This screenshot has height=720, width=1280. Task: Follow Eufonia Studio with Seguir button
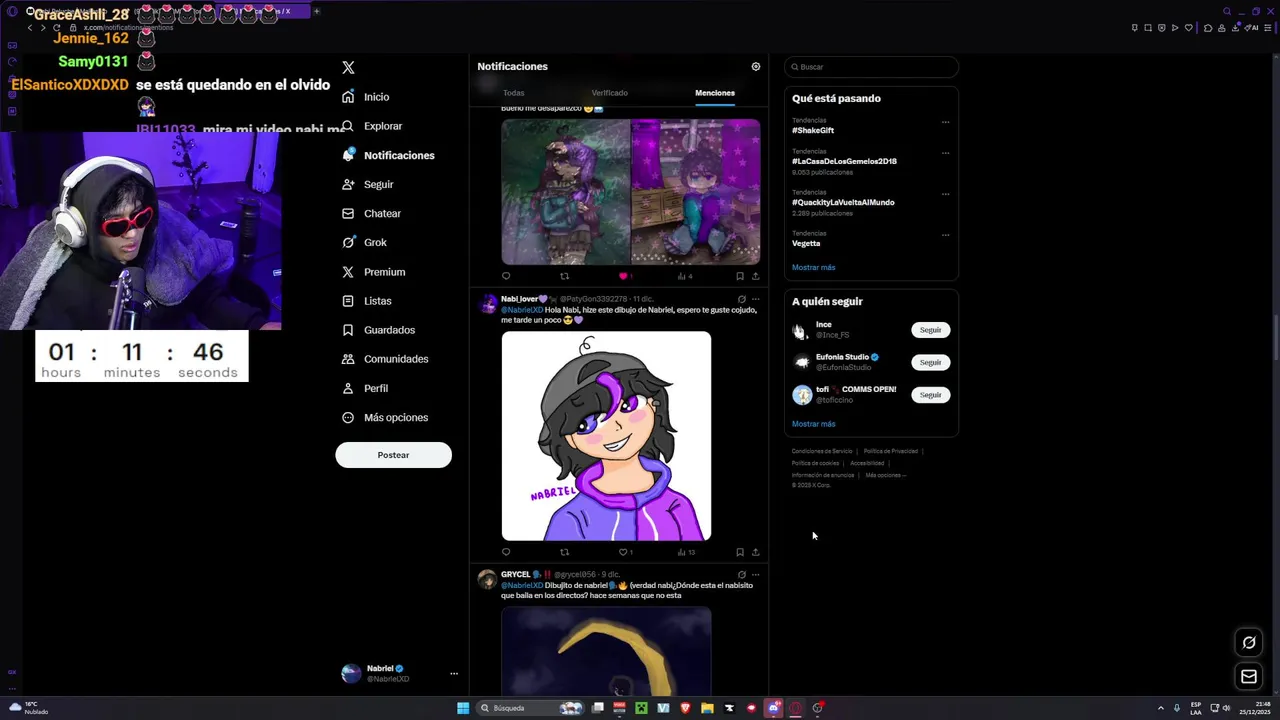click(x=930, y=362)
